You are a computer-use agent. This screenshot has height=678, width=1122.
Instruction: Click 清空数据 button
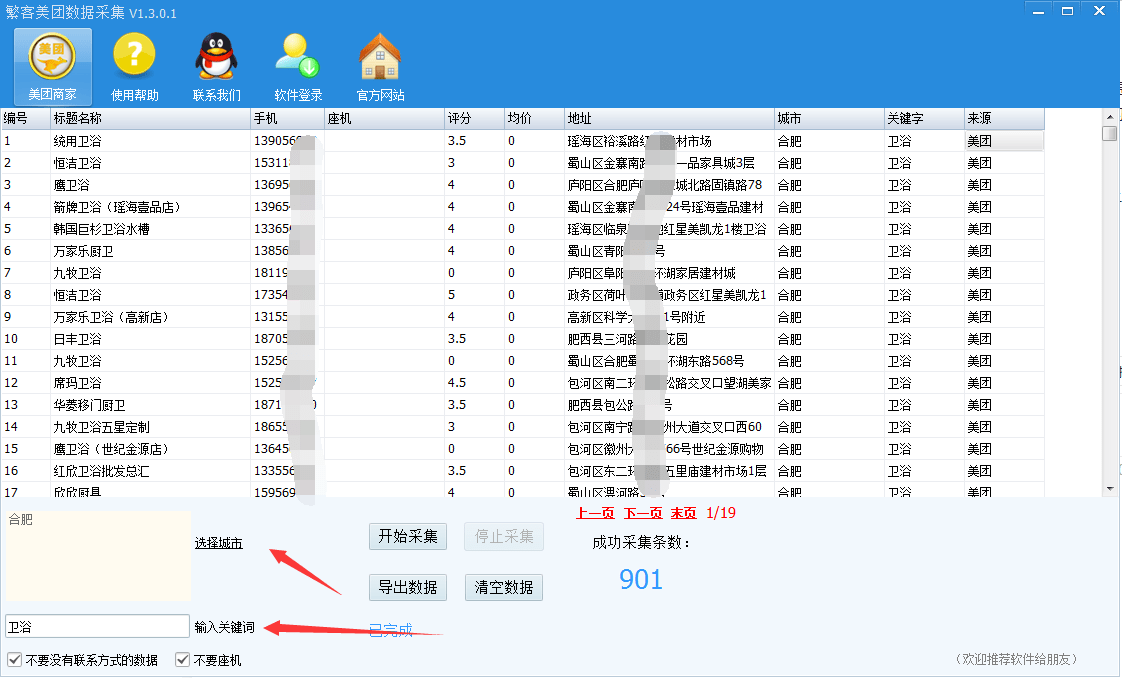504,587
